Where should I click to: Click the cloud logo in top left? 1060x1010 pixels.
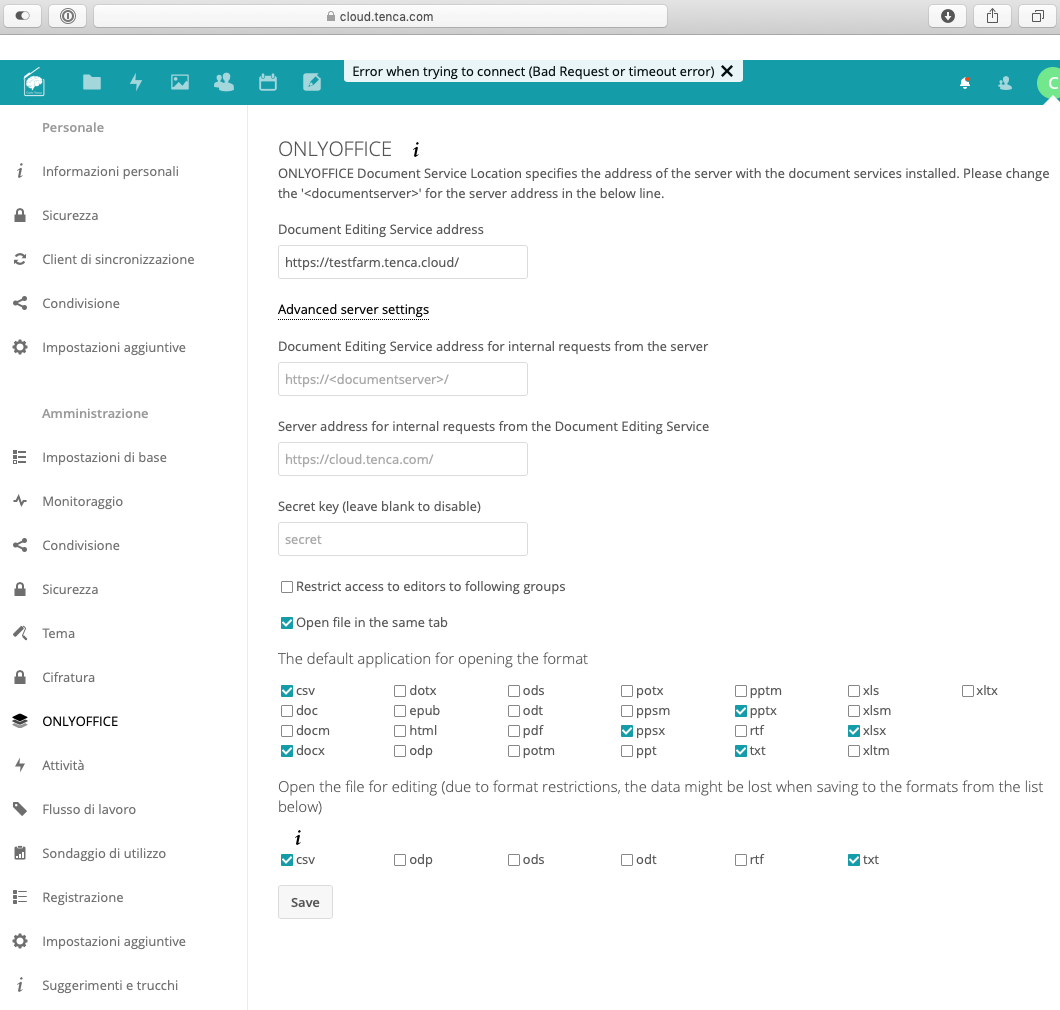click(x=34, y=82)
